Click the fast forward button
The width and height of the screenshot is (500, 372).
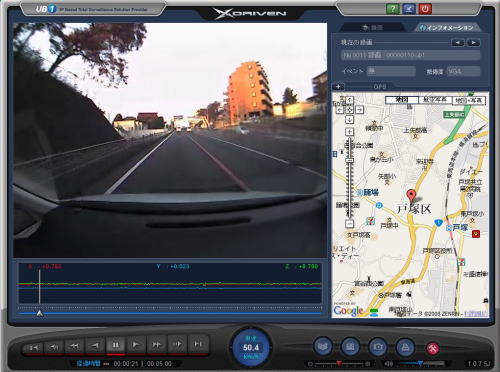157,345
